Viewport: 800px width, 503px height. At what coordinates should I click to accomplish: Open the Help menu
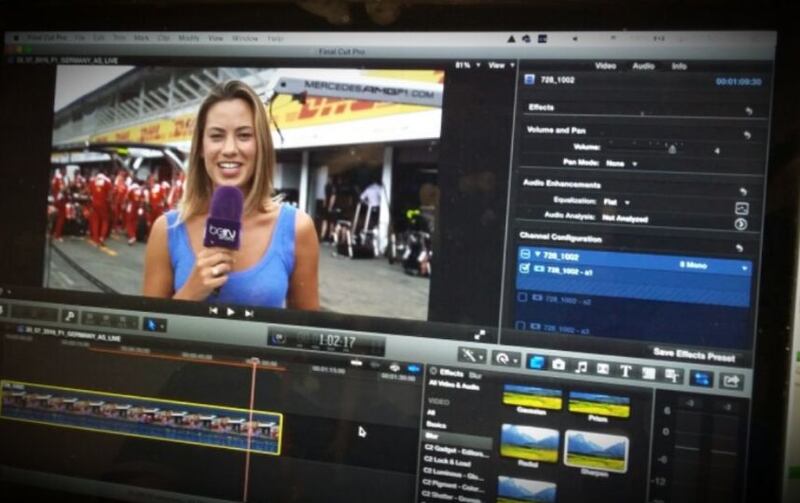[x=274, y=38]
